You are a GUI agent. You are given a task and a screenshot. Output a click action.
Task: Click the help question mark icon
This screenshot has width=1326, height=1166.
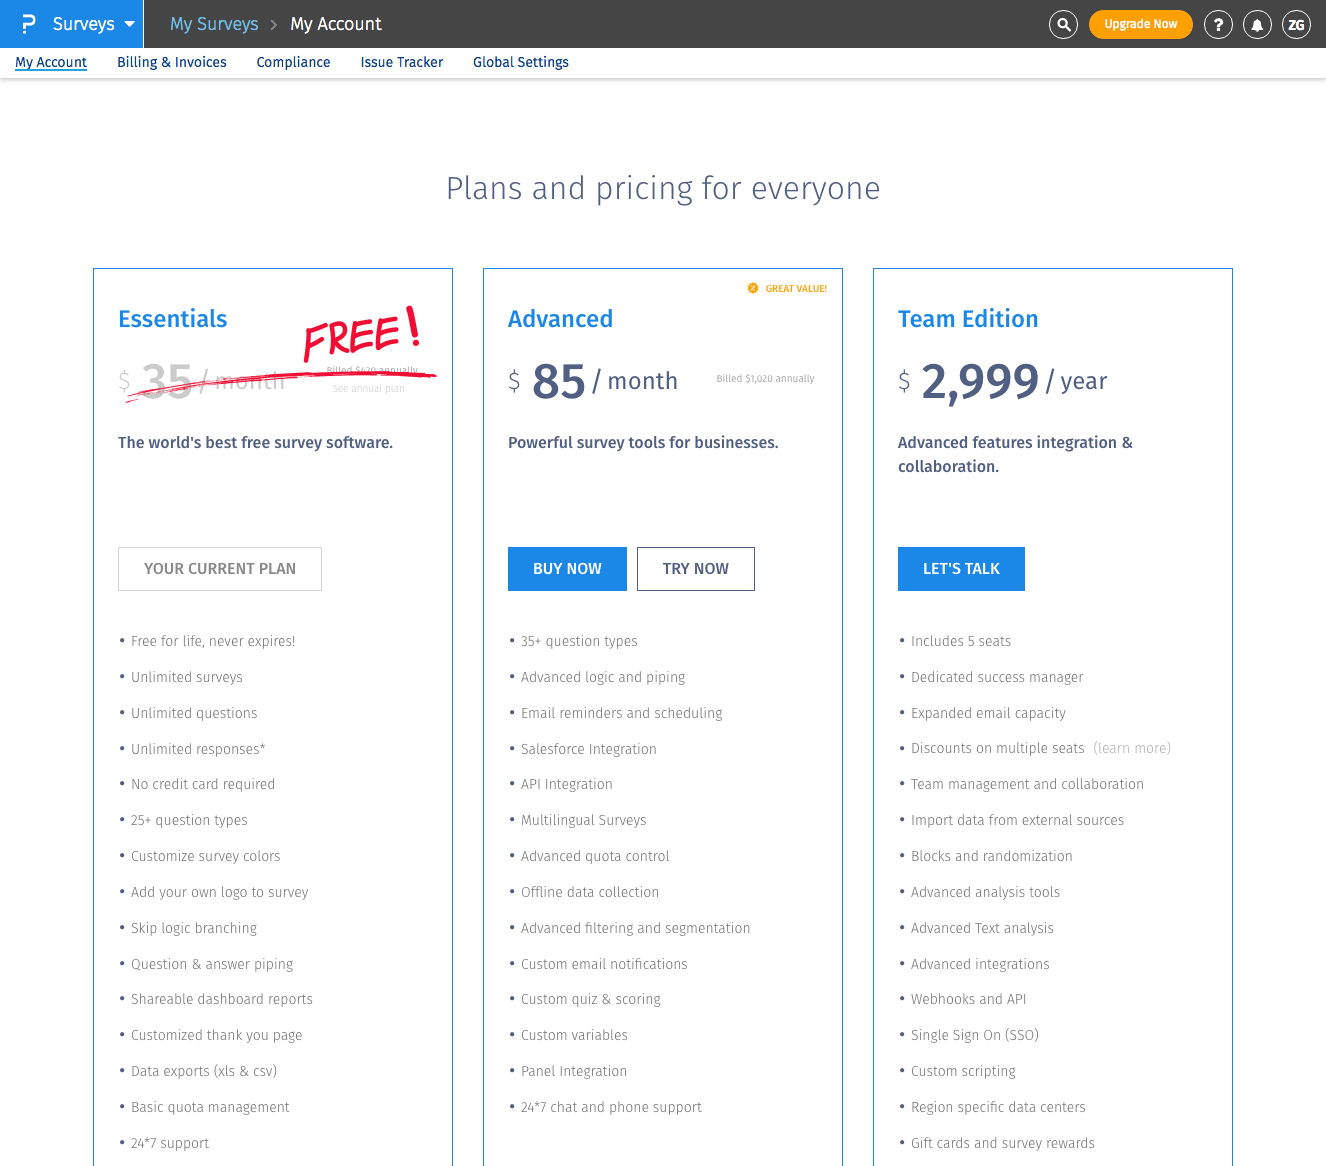(x=1218, y=24)
